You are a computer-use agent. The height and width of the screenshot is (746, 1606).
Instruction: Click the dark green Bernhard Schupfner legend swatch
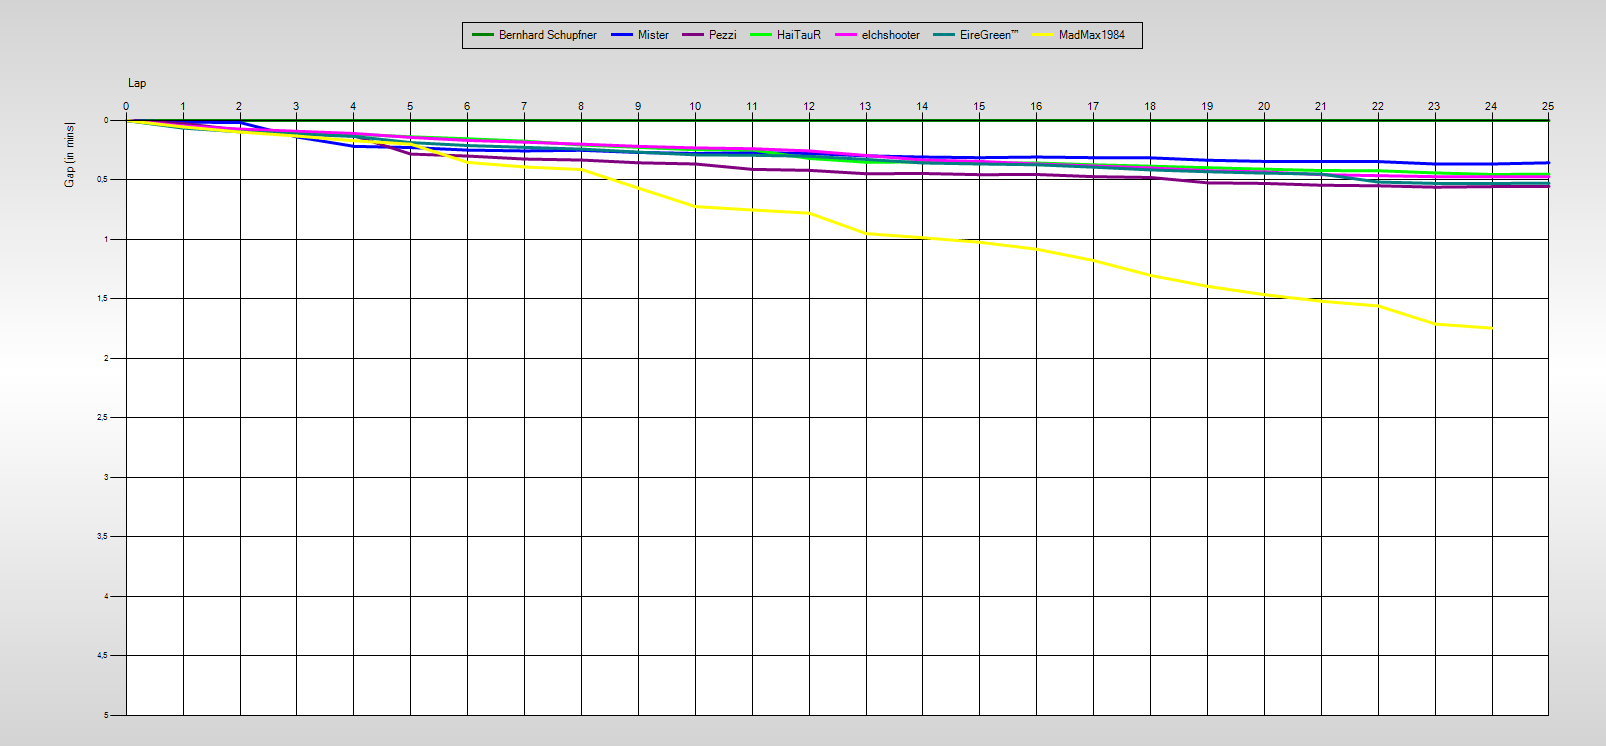point(483,35)
